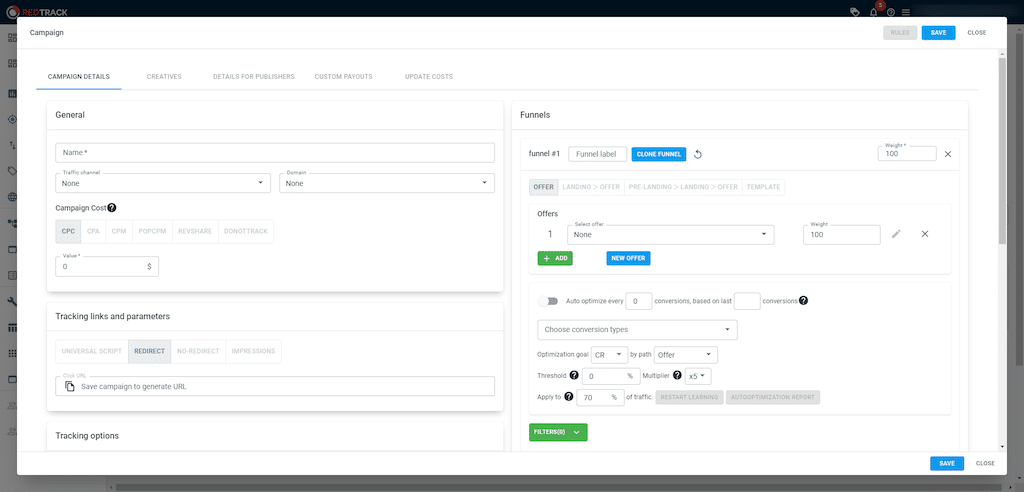
Task: Click the Clone Funnel button
Action: coord(658,154)
